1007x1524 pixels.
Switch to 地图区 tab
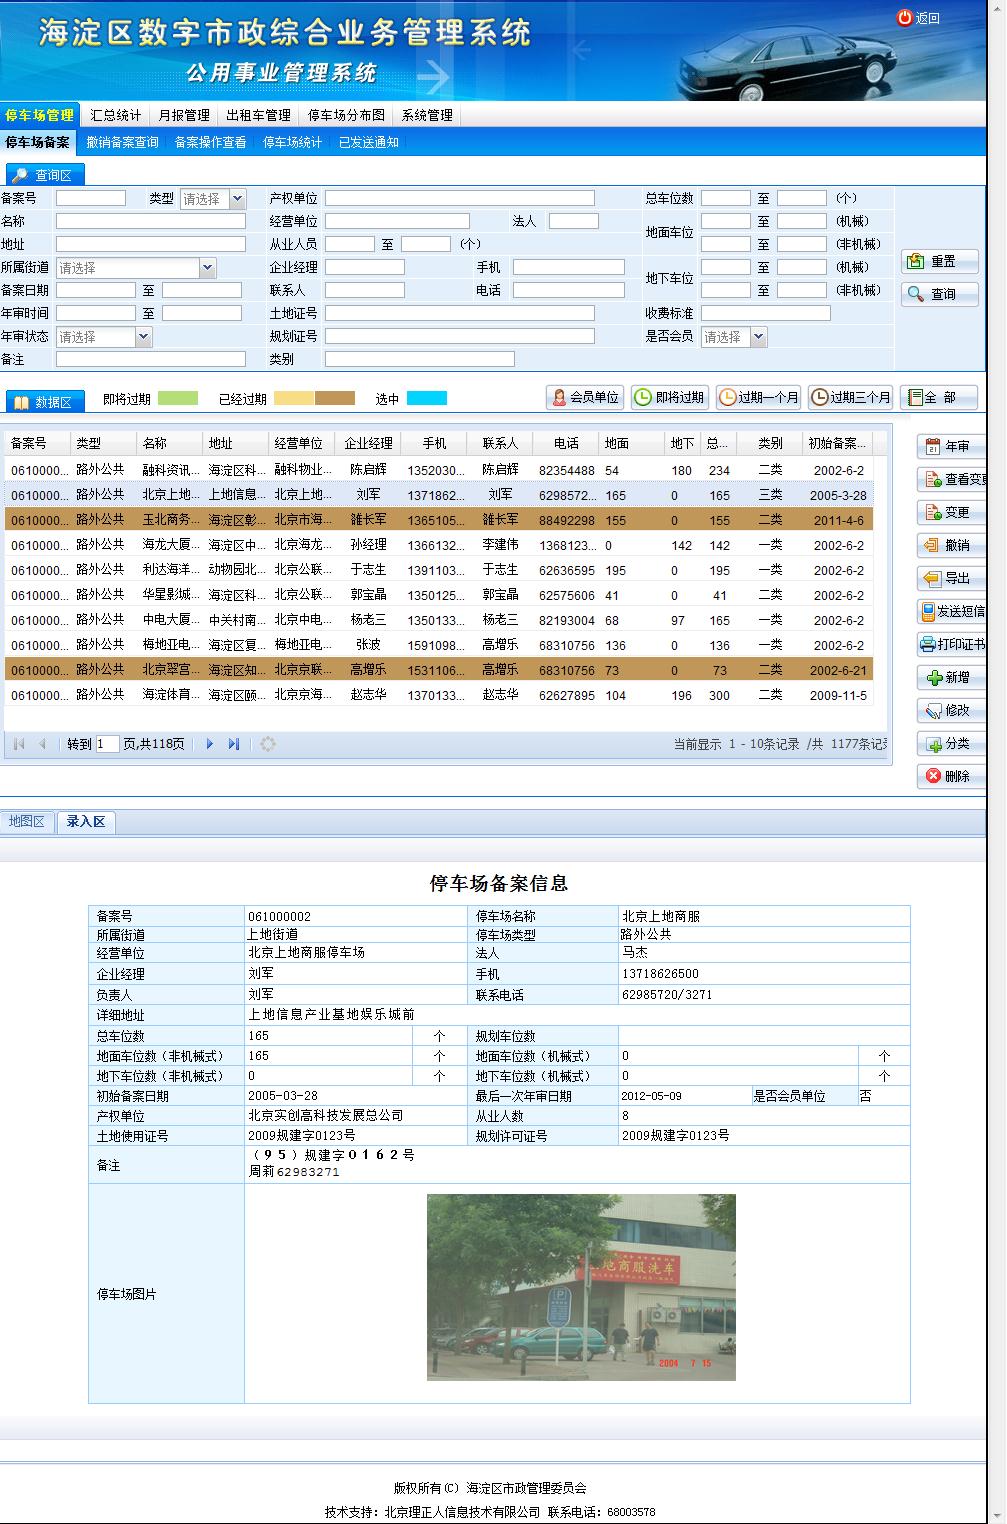pyautogui.click(x=27, y=822)
